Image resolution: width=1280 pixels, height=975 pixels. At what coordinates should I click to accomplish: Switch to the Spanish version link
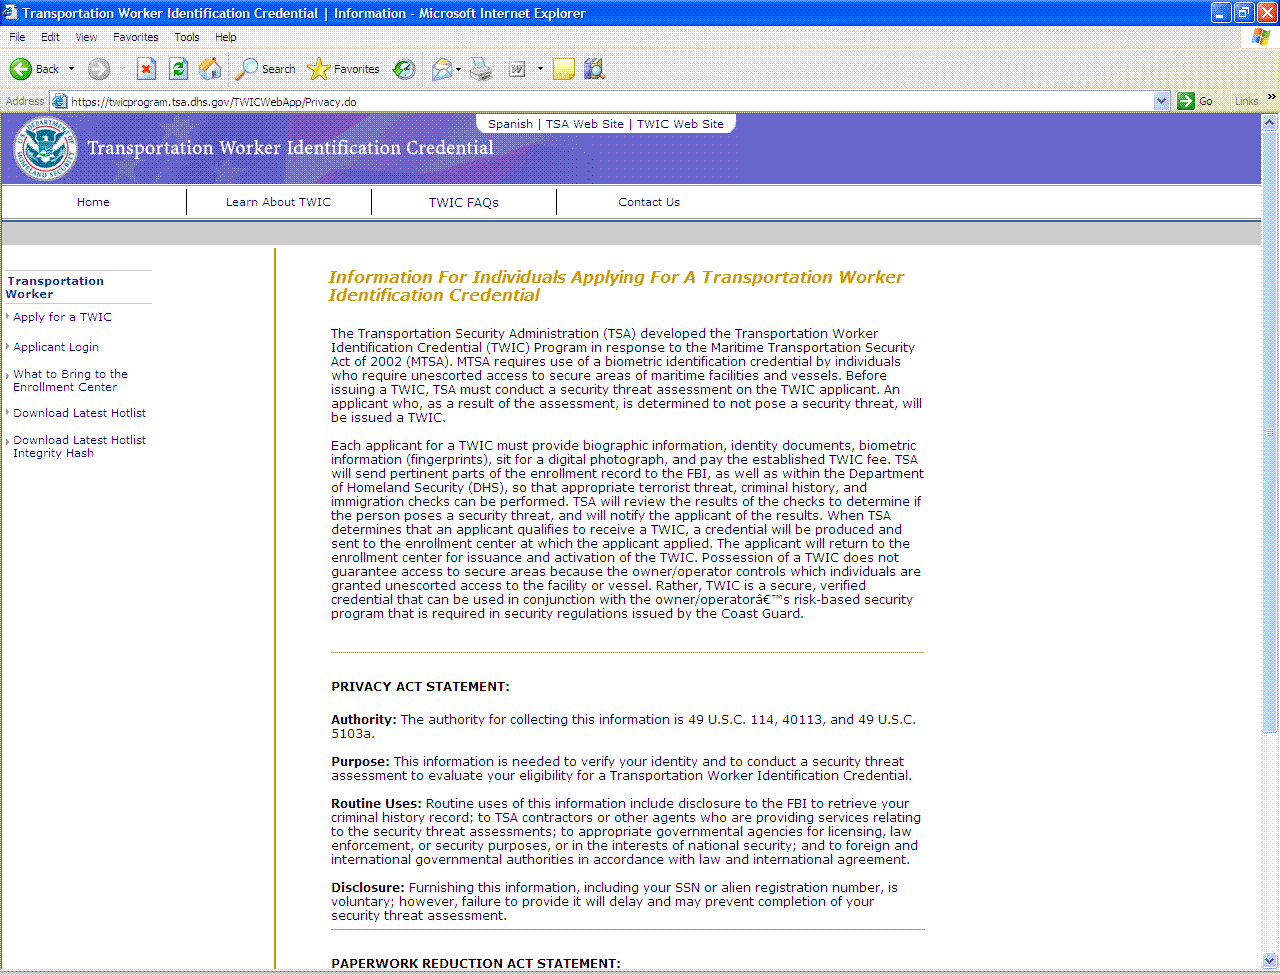510,124
